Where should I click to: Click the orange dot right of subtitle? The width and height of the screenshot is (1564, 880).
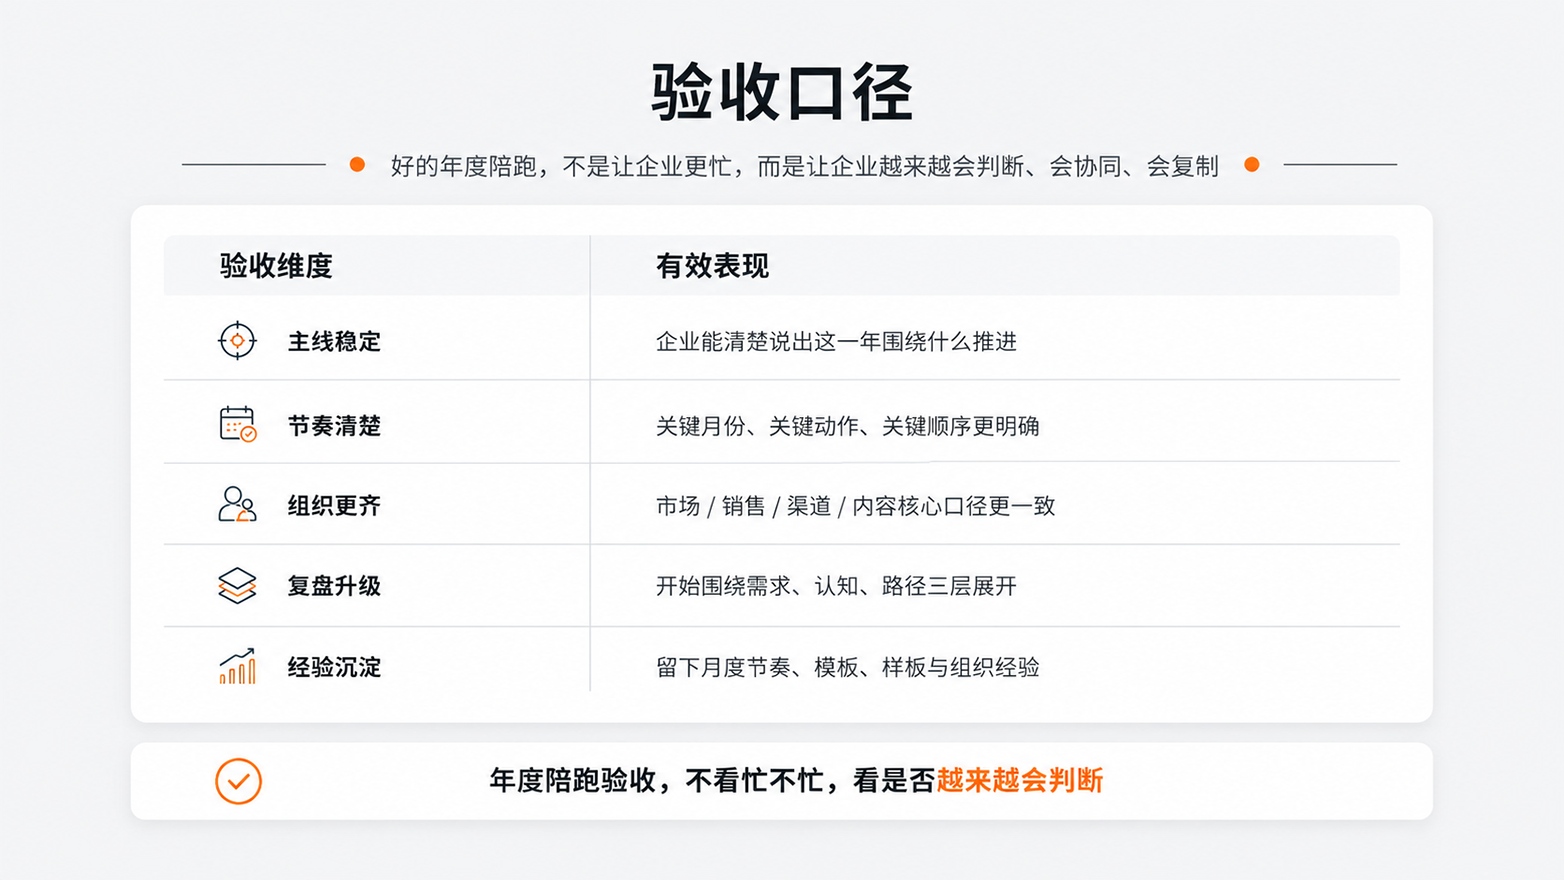tap(1251, 164)
